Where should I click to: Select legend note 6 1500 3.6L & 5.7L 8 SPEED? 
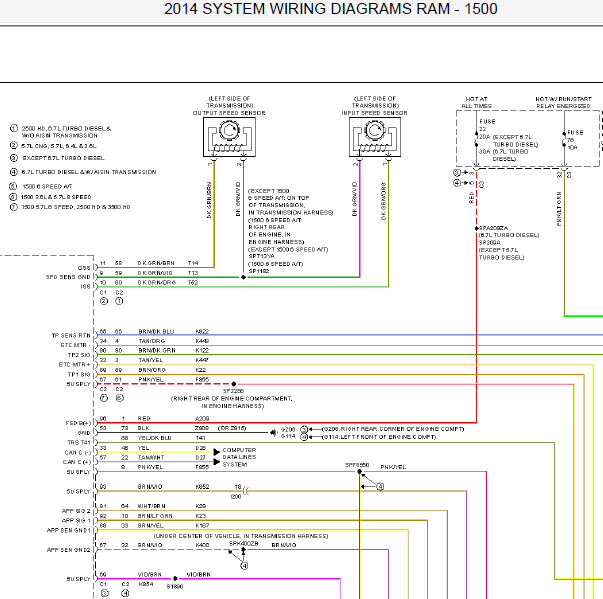50,197
